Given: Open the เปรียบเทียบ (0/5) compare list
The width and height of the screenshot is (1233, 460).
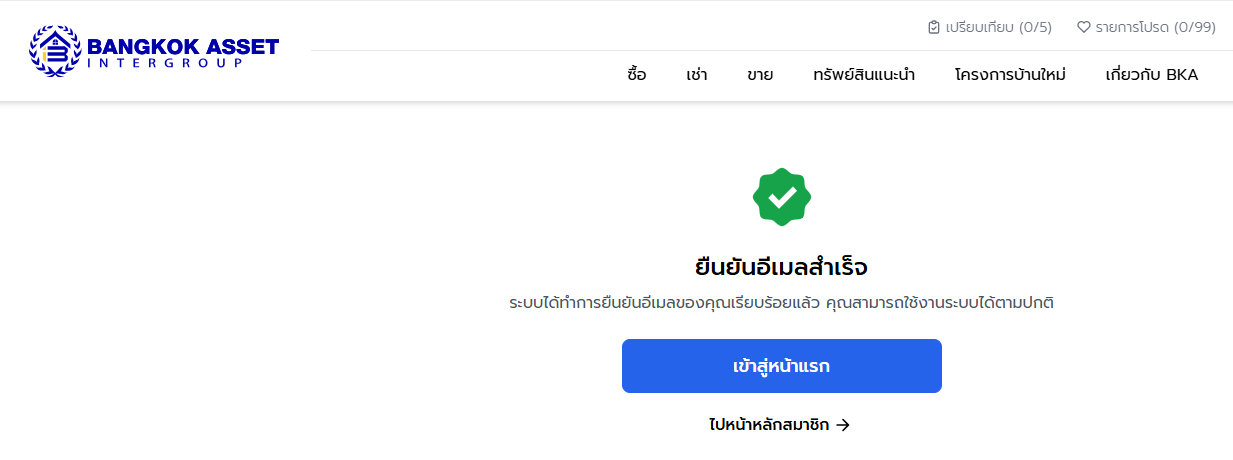Looking at the screenshot, I should coord(998,27).
